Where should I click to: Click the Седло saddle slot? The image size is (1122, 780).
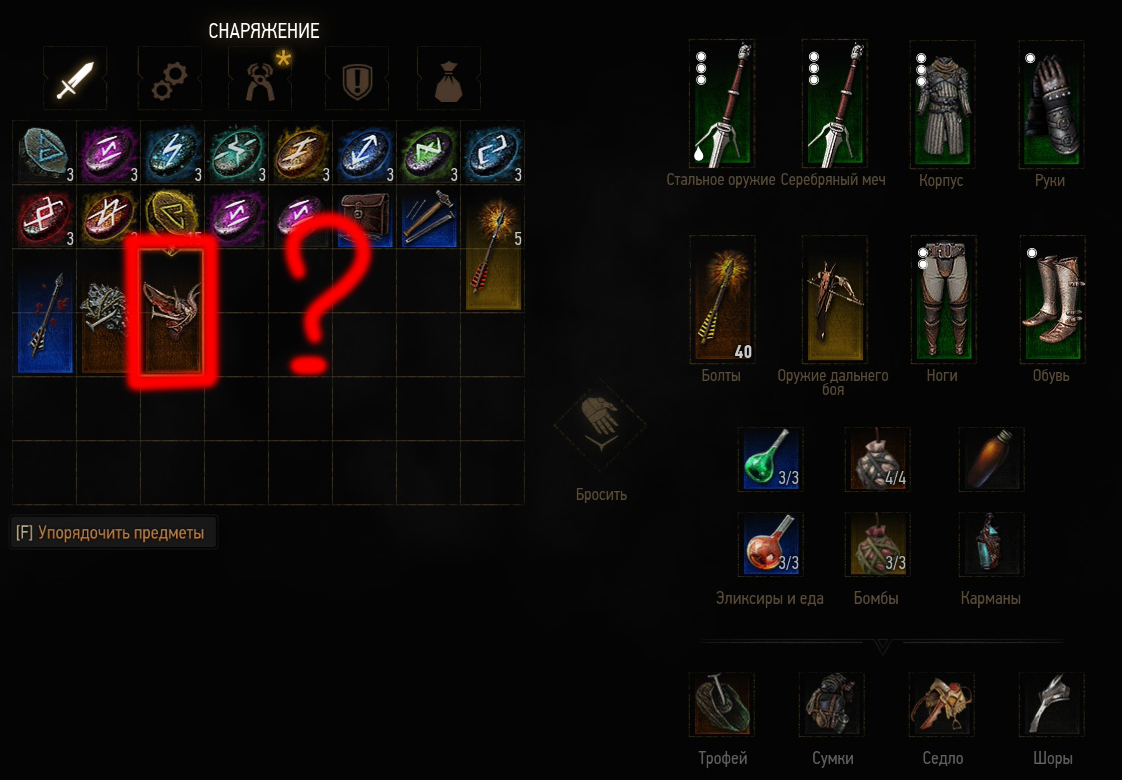click(x=942, y=704)
